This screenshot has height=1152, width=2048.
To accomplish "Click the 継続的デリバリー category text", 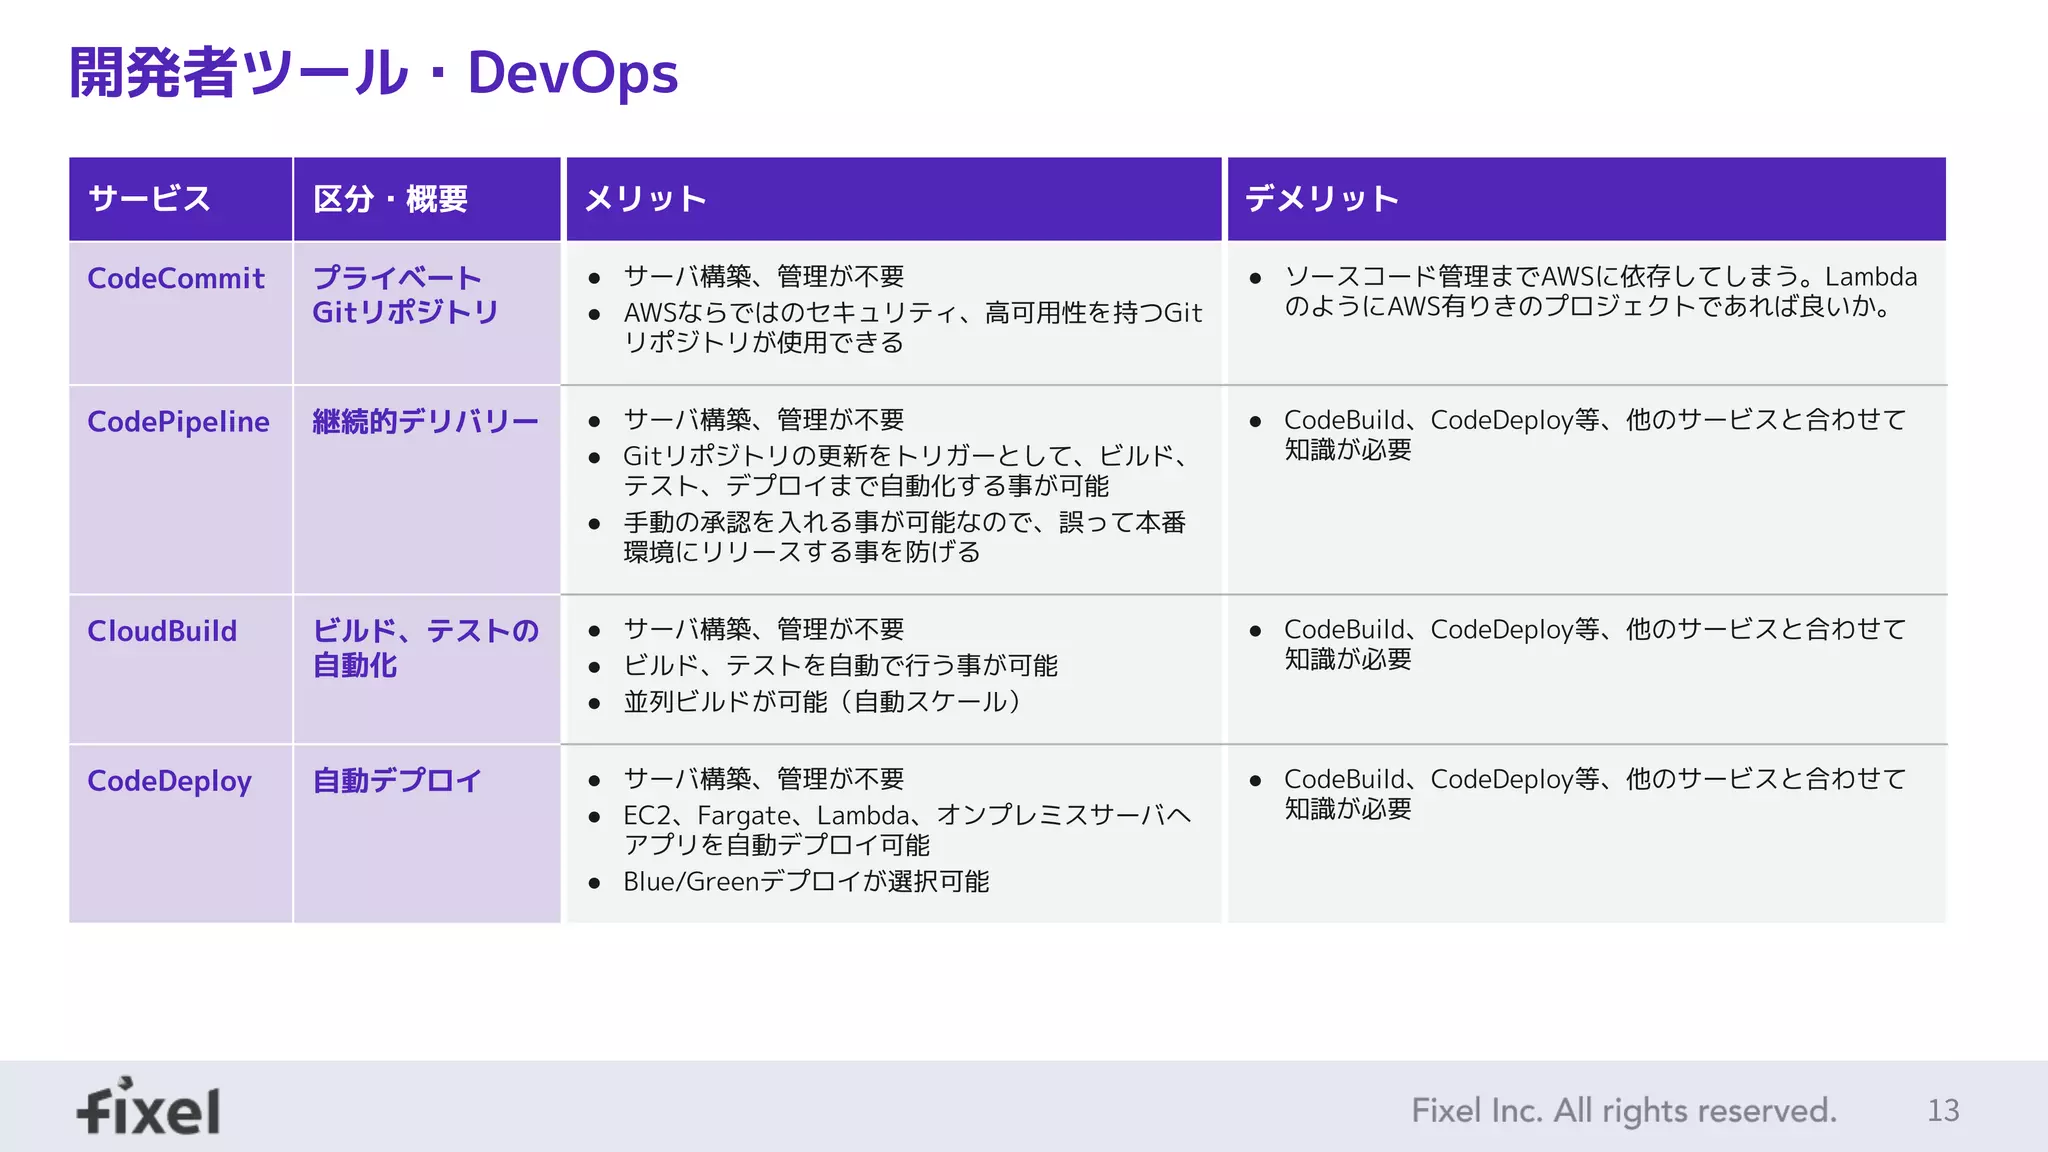I will point(425,421).
